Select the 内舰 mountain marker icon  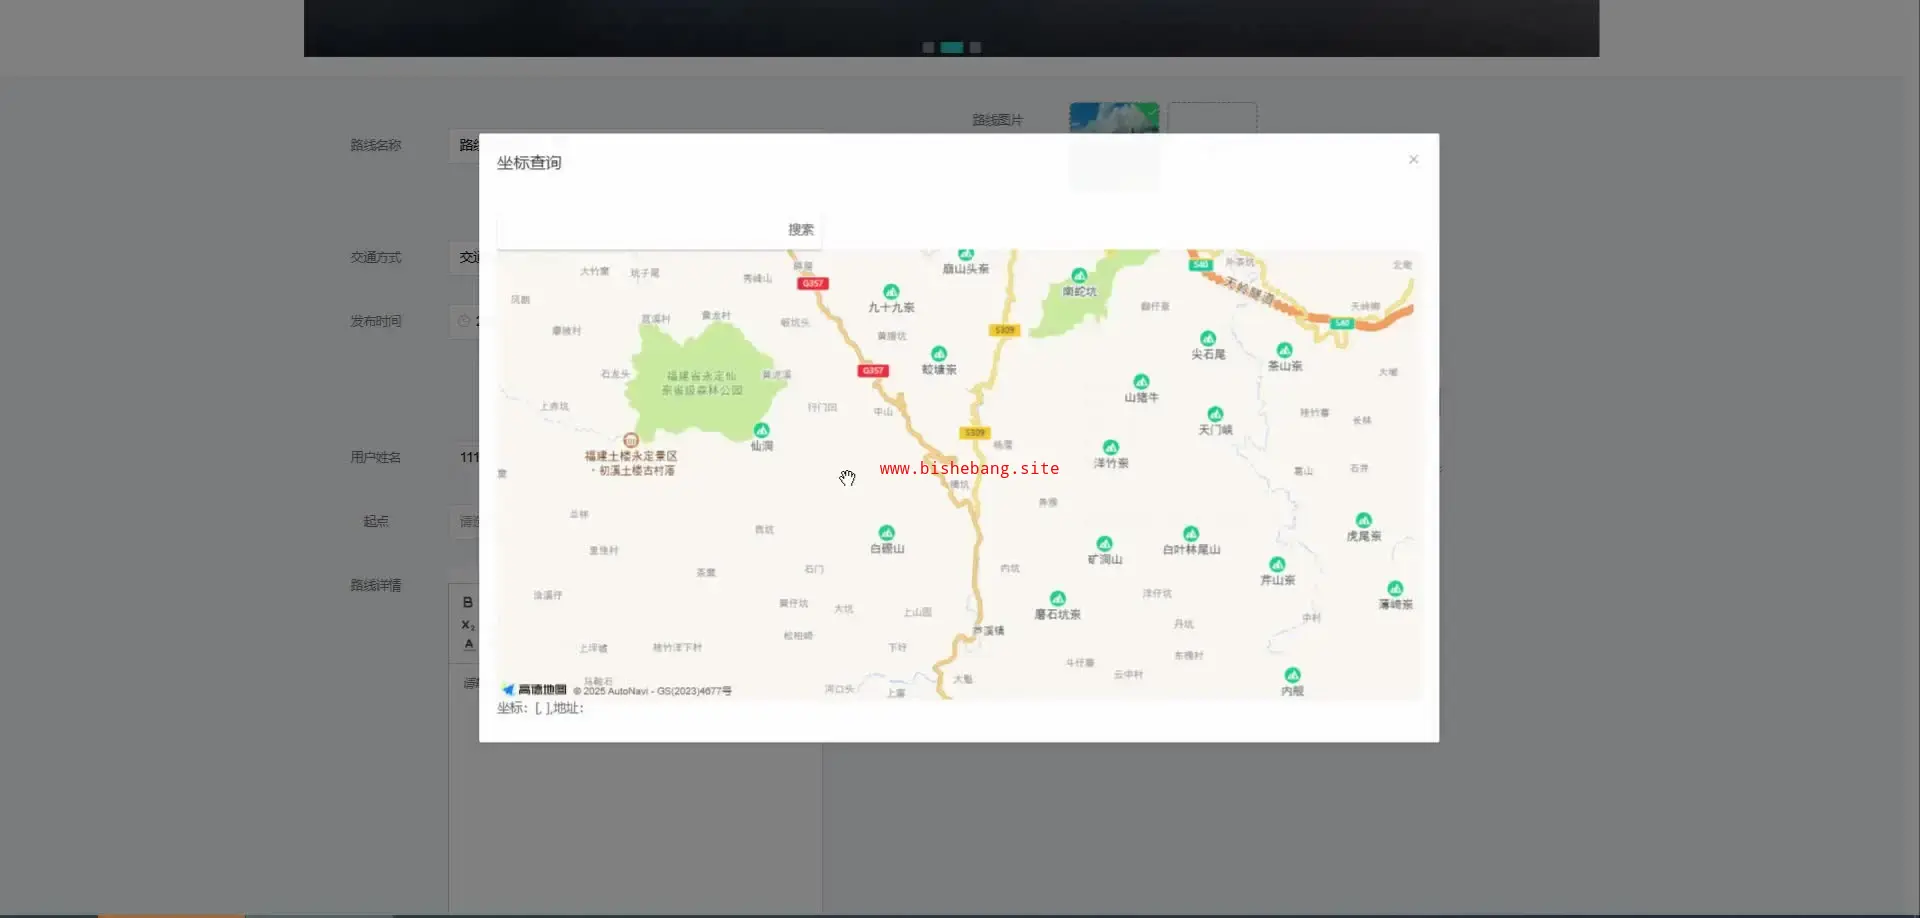point(1292,675)
